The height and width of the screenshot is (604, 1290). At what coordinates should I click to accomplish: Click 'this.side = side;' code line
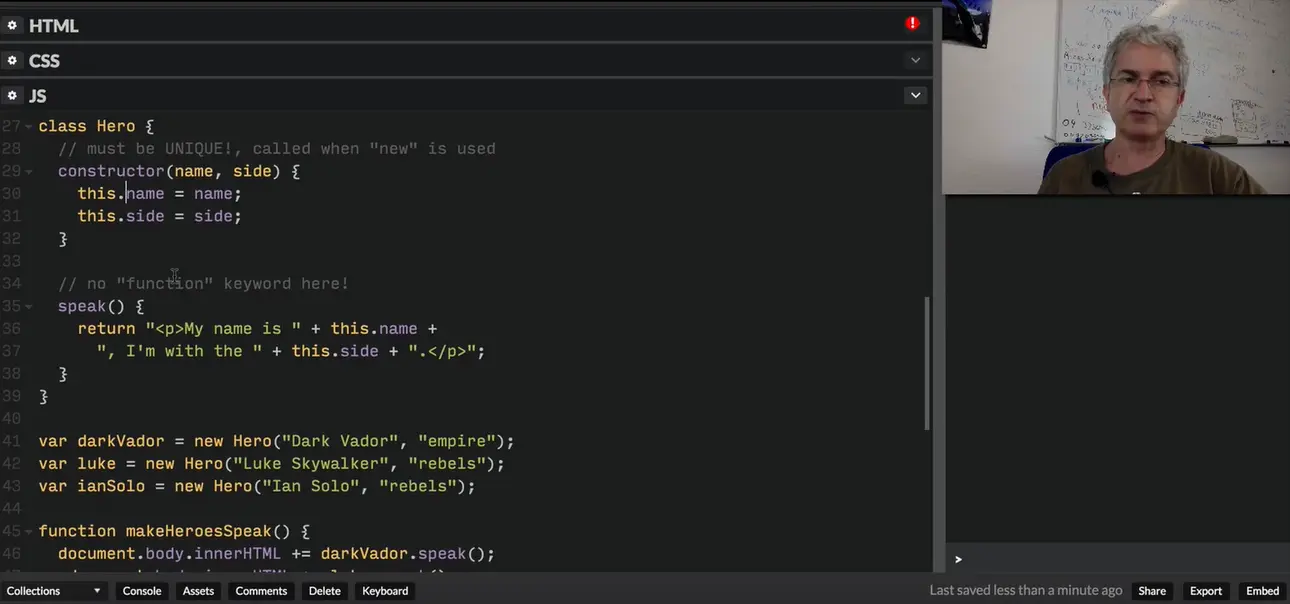coord(160,216)
